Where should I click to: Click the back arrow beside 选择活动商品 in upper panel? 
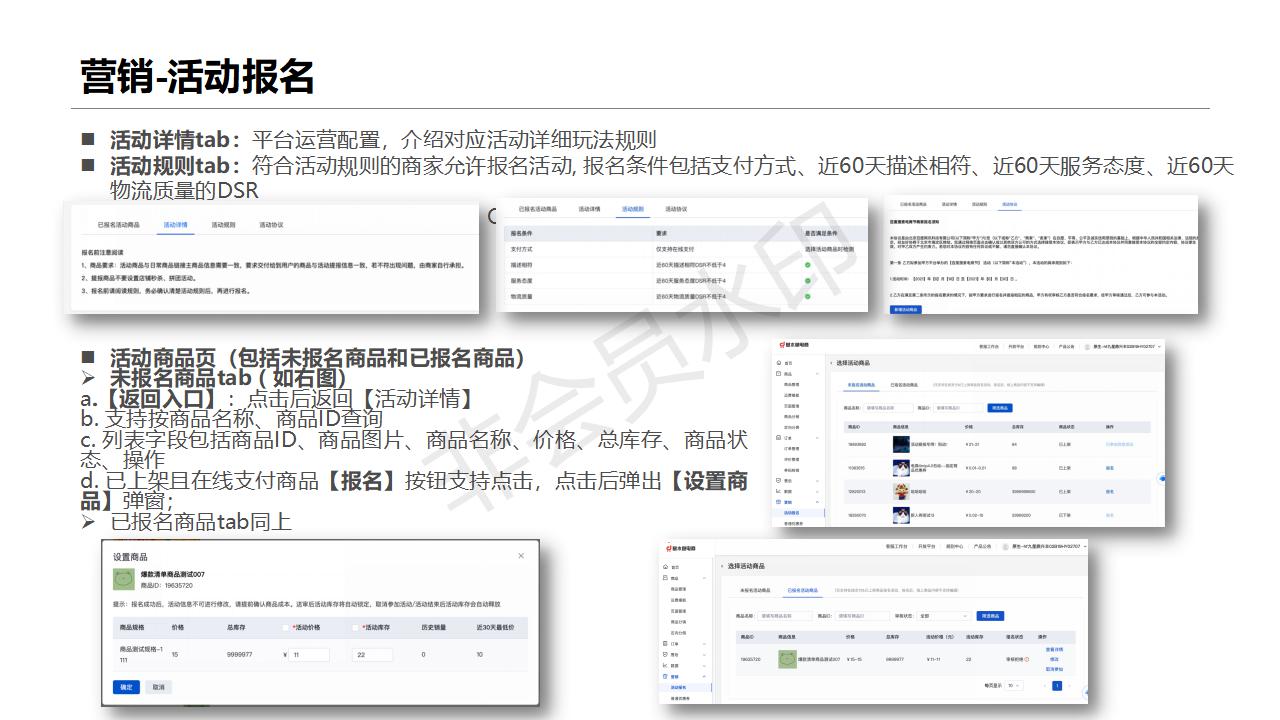831,363
